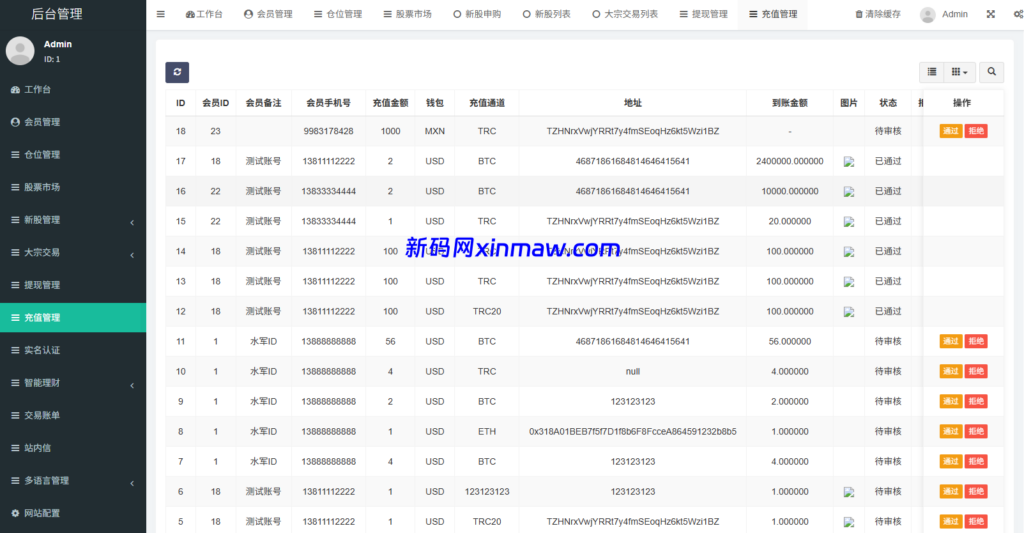
Task: Switch to the 会员管理 tab
Action: tap(268, 14)
